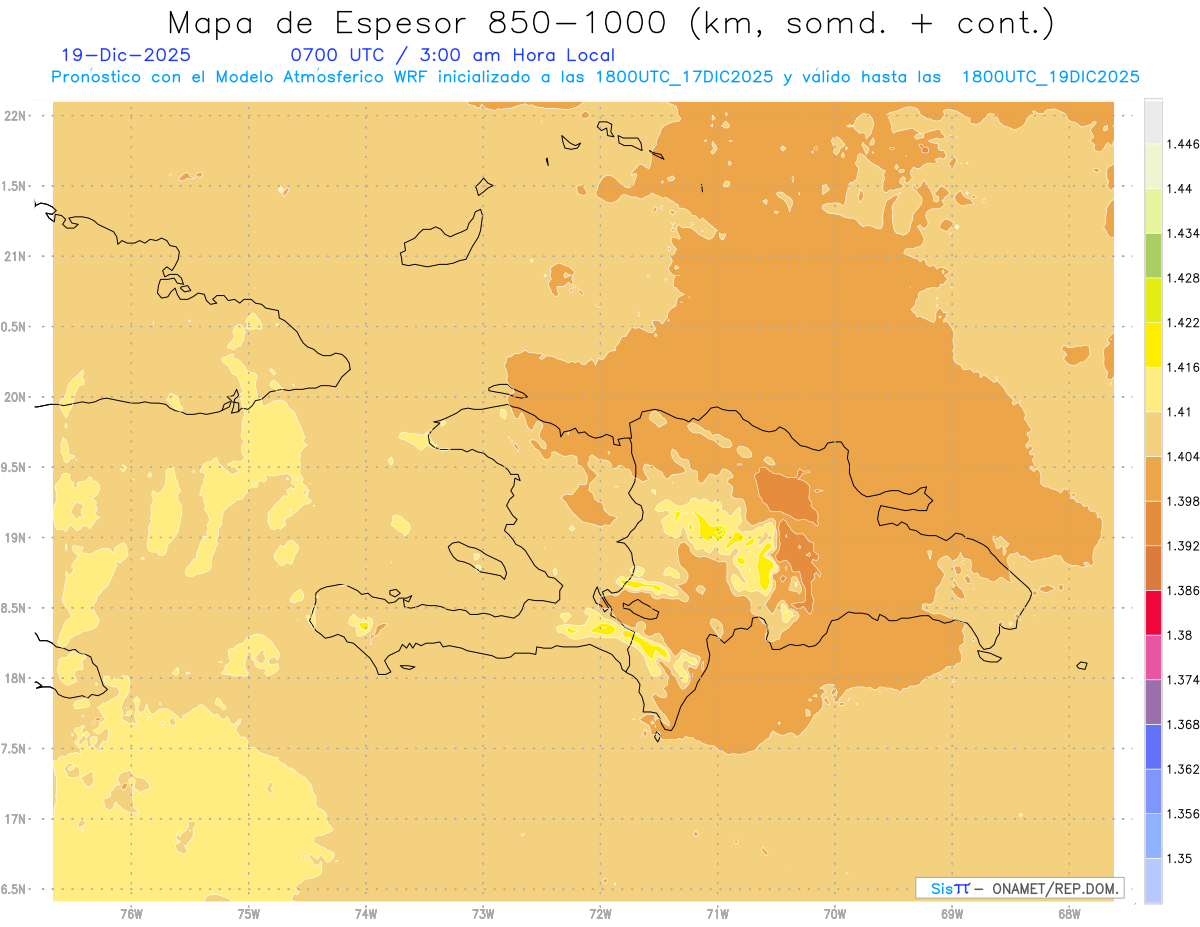Click the latitude axis label 17N
Image resolution: width=1200 pixels, height=927 pixels.
click(x=15, y=819)
